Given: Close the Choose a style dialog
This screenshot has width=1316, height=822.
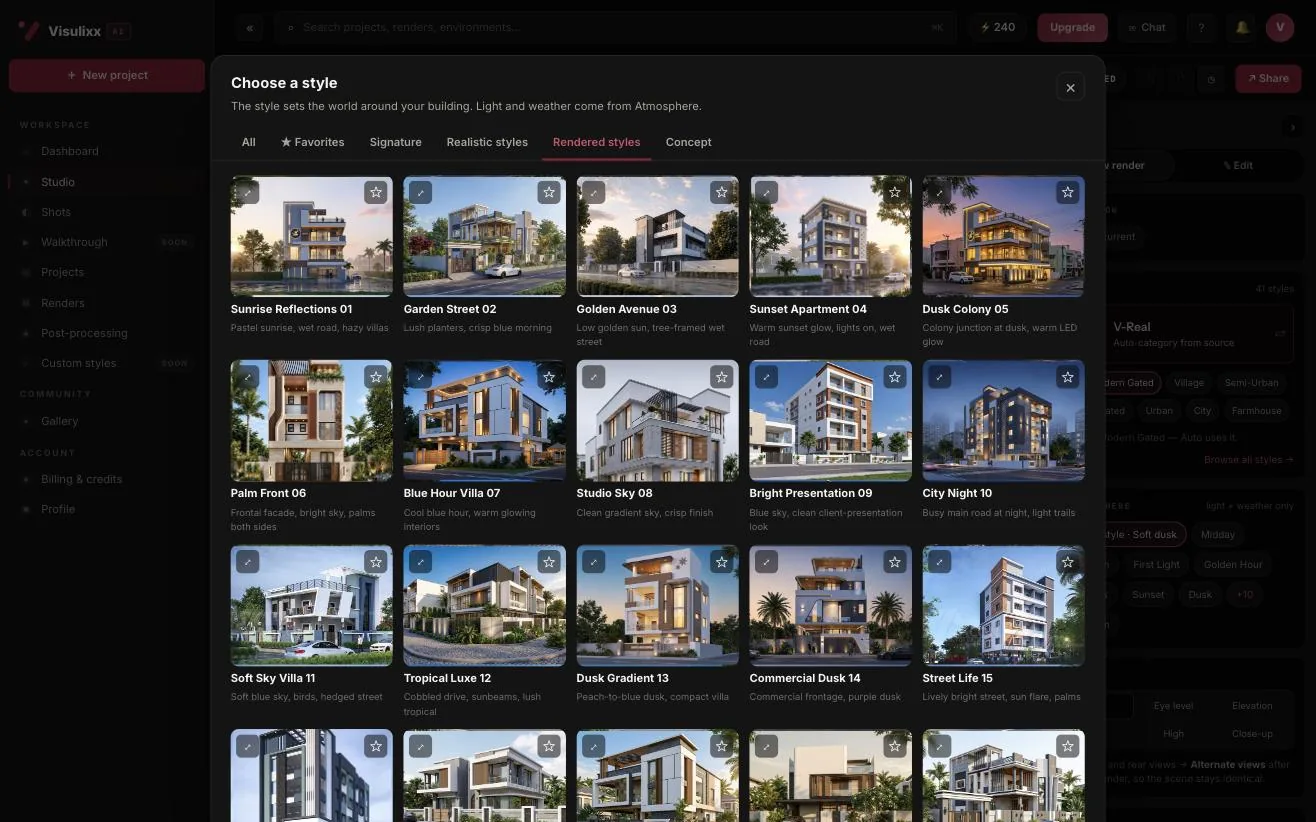Looking at the screenshot, I should coord(1070,87).
